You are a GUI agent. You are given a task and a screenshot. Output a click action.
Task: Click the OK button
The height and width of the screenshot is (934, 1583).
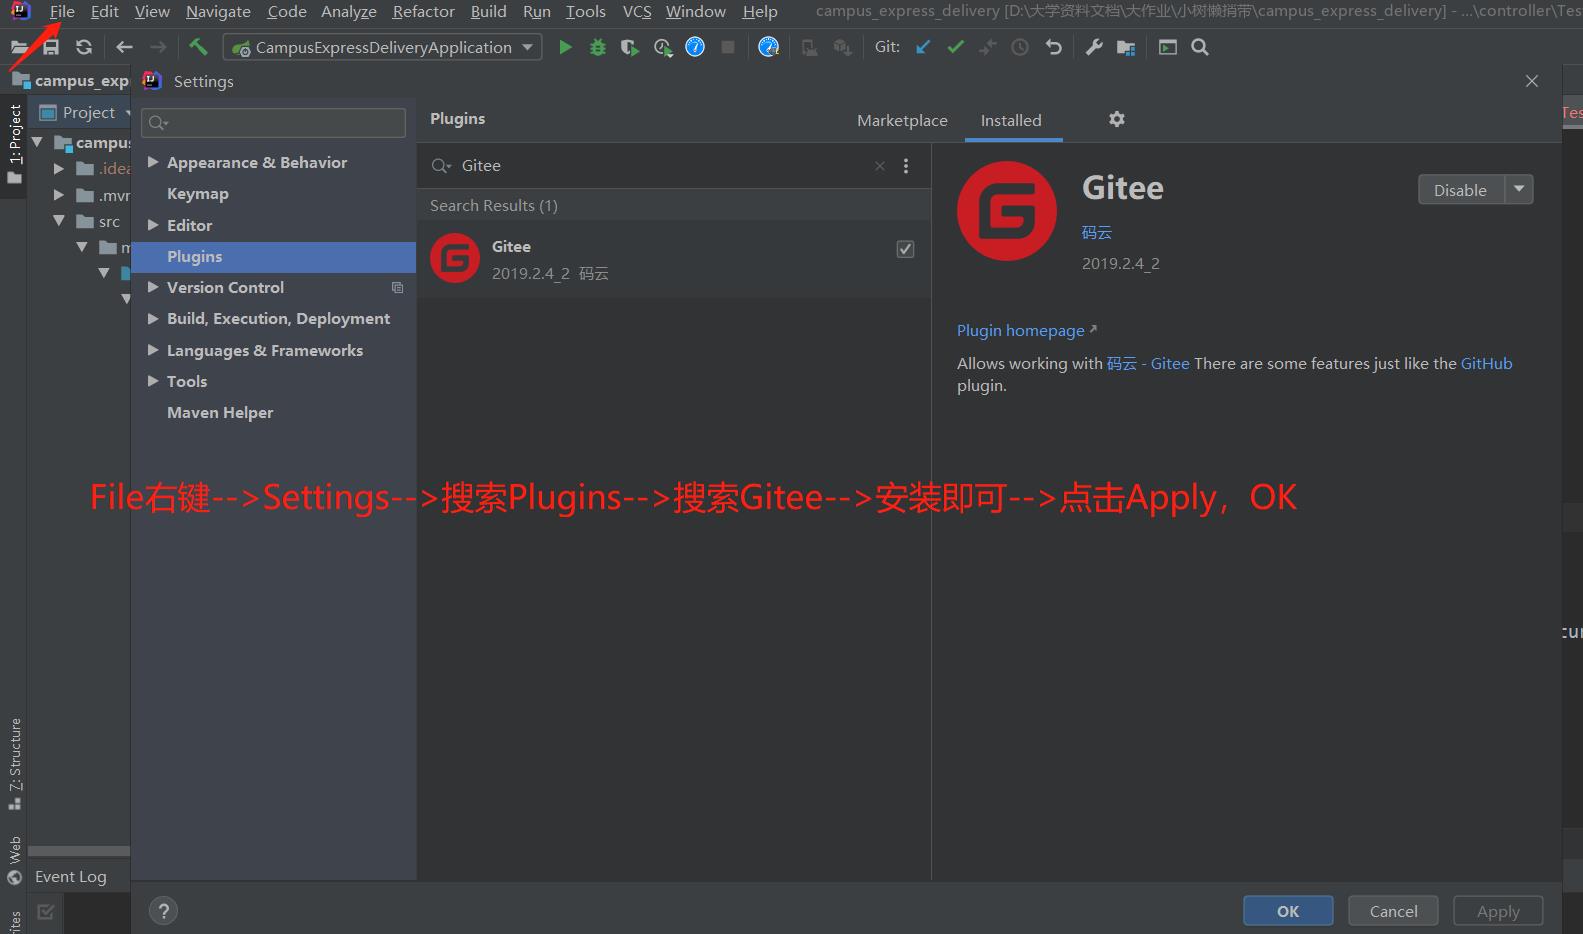[1288, 911]
